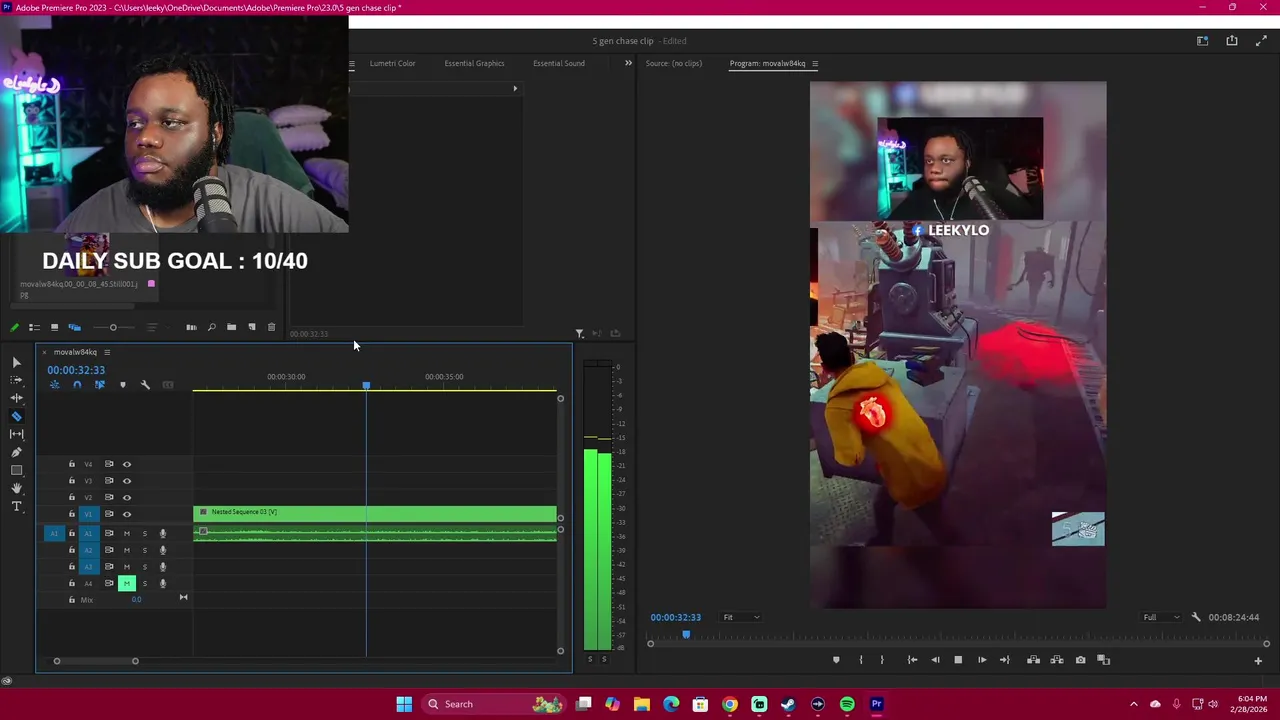Select the Selection tool arrow
Screen dimensions: 1280x720
(16, 362)
